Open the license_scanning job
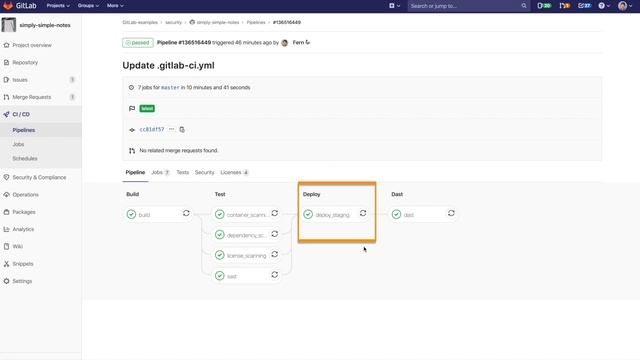Viewport: 640px width, 360px height. (x=247, y=256)
